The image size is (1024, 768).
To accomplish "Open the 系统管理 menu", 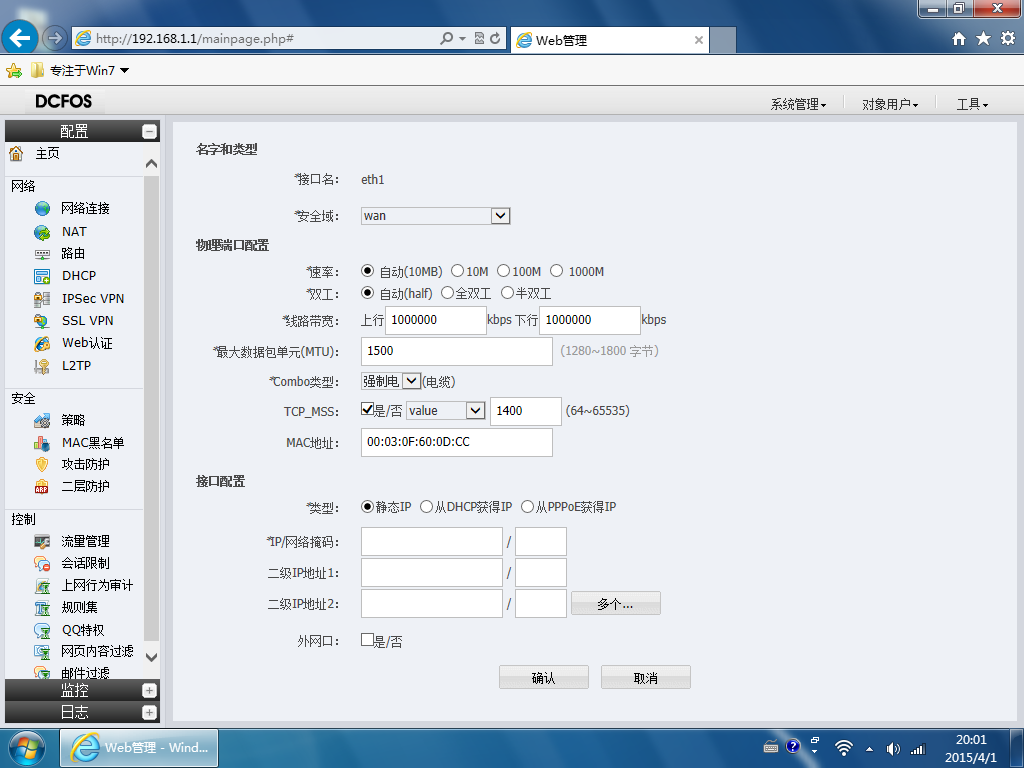I will [798, 104].
